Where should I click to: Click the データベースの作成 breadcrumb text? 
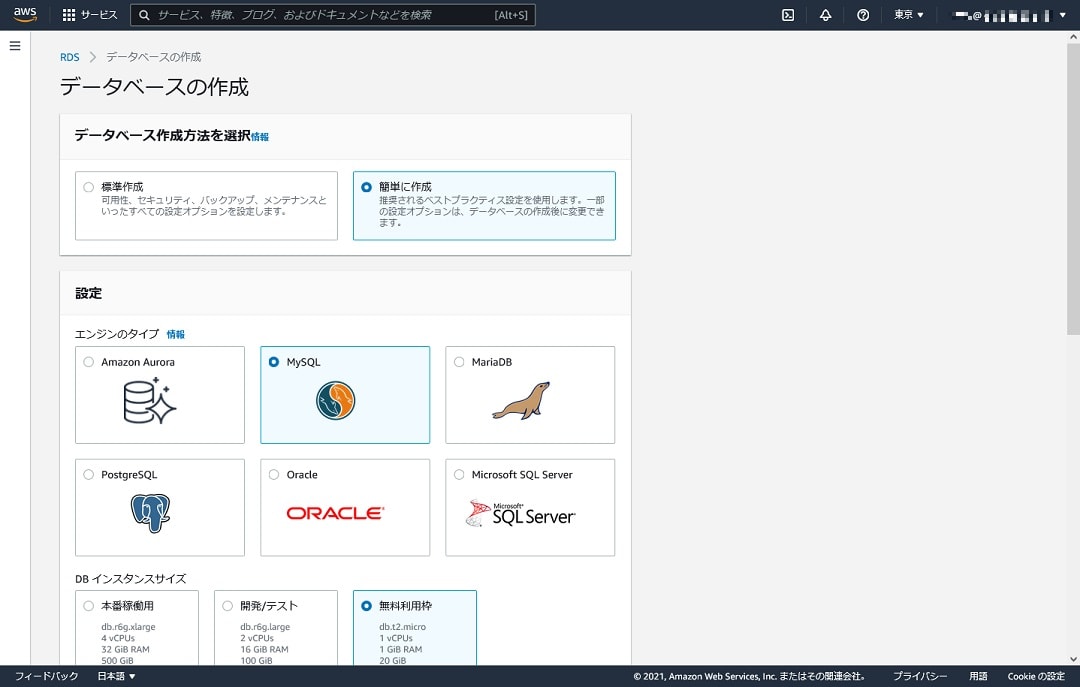154,57
